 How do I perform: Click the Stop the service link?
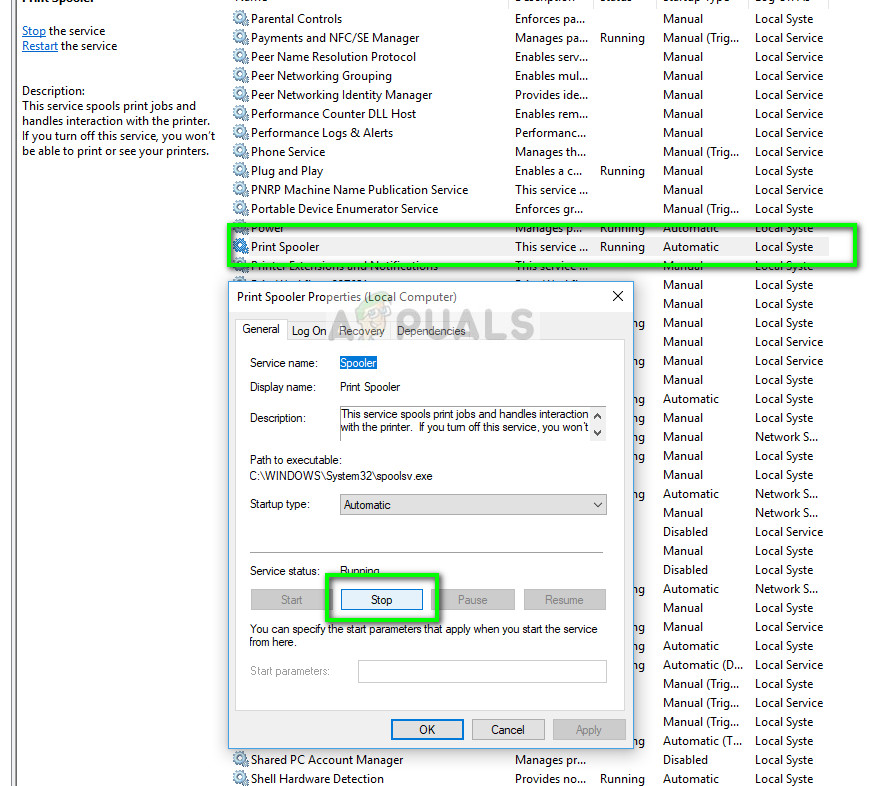coord(34,31)
